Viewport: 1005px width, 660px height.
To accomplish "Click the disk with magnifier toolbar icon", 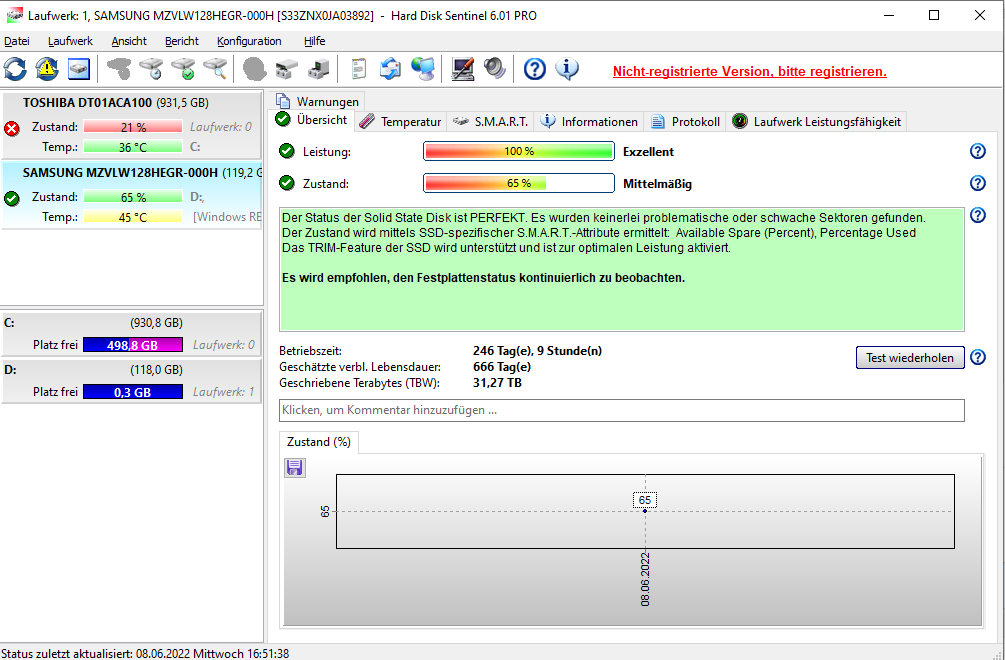I will pyautogui.click(x=215, y=69).
